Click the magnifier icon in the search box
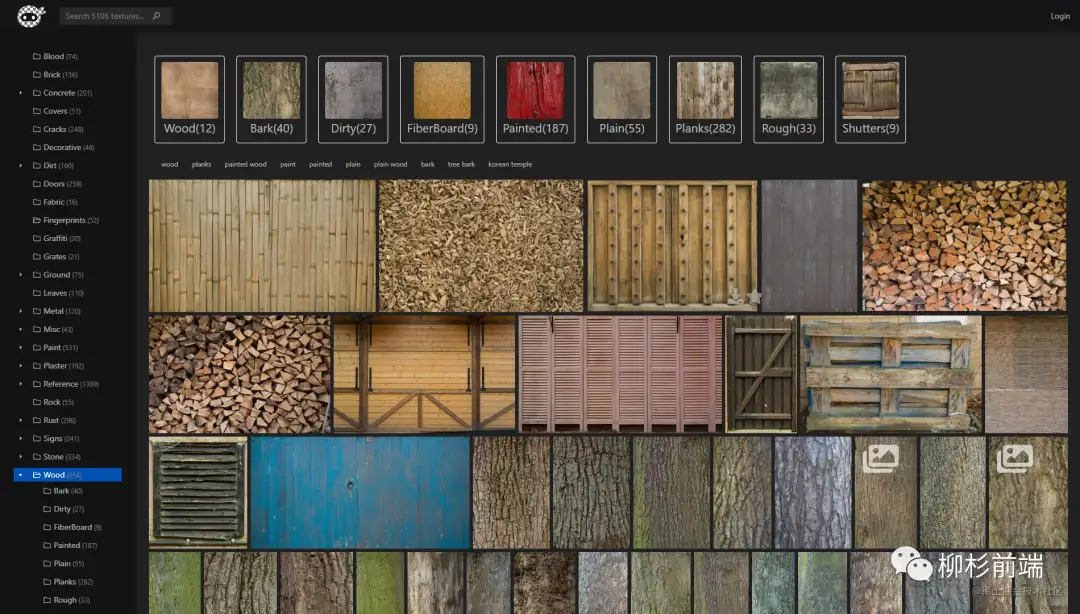1080x614 pixels. [156, 16]
